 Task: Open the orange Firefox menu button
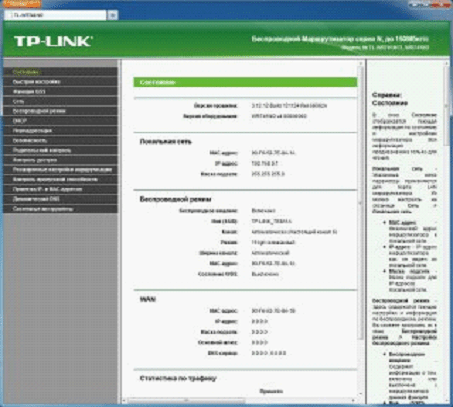coord(23,4)
